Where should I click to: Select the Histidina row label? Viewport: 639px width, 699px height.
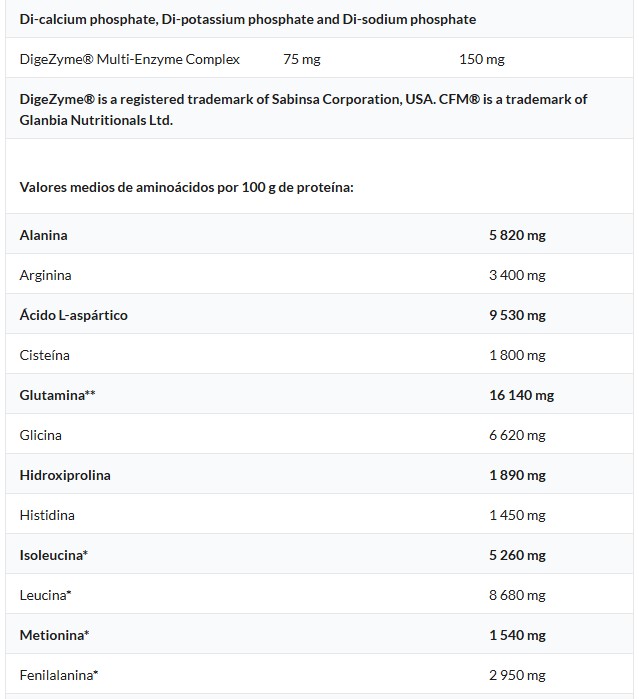click(47, 515)
